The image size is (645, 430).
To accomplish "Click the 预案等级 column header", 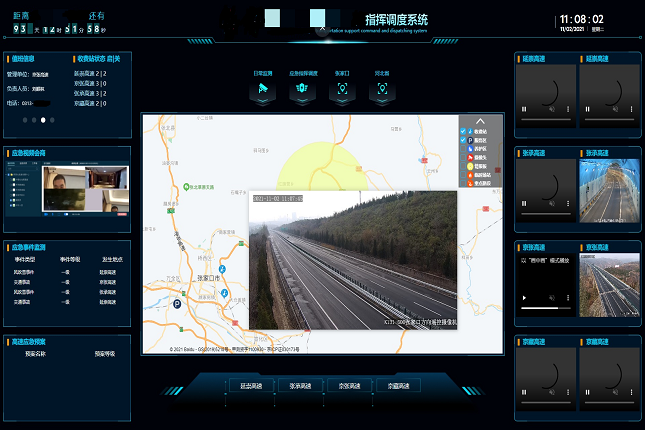I will coord(105,353).
